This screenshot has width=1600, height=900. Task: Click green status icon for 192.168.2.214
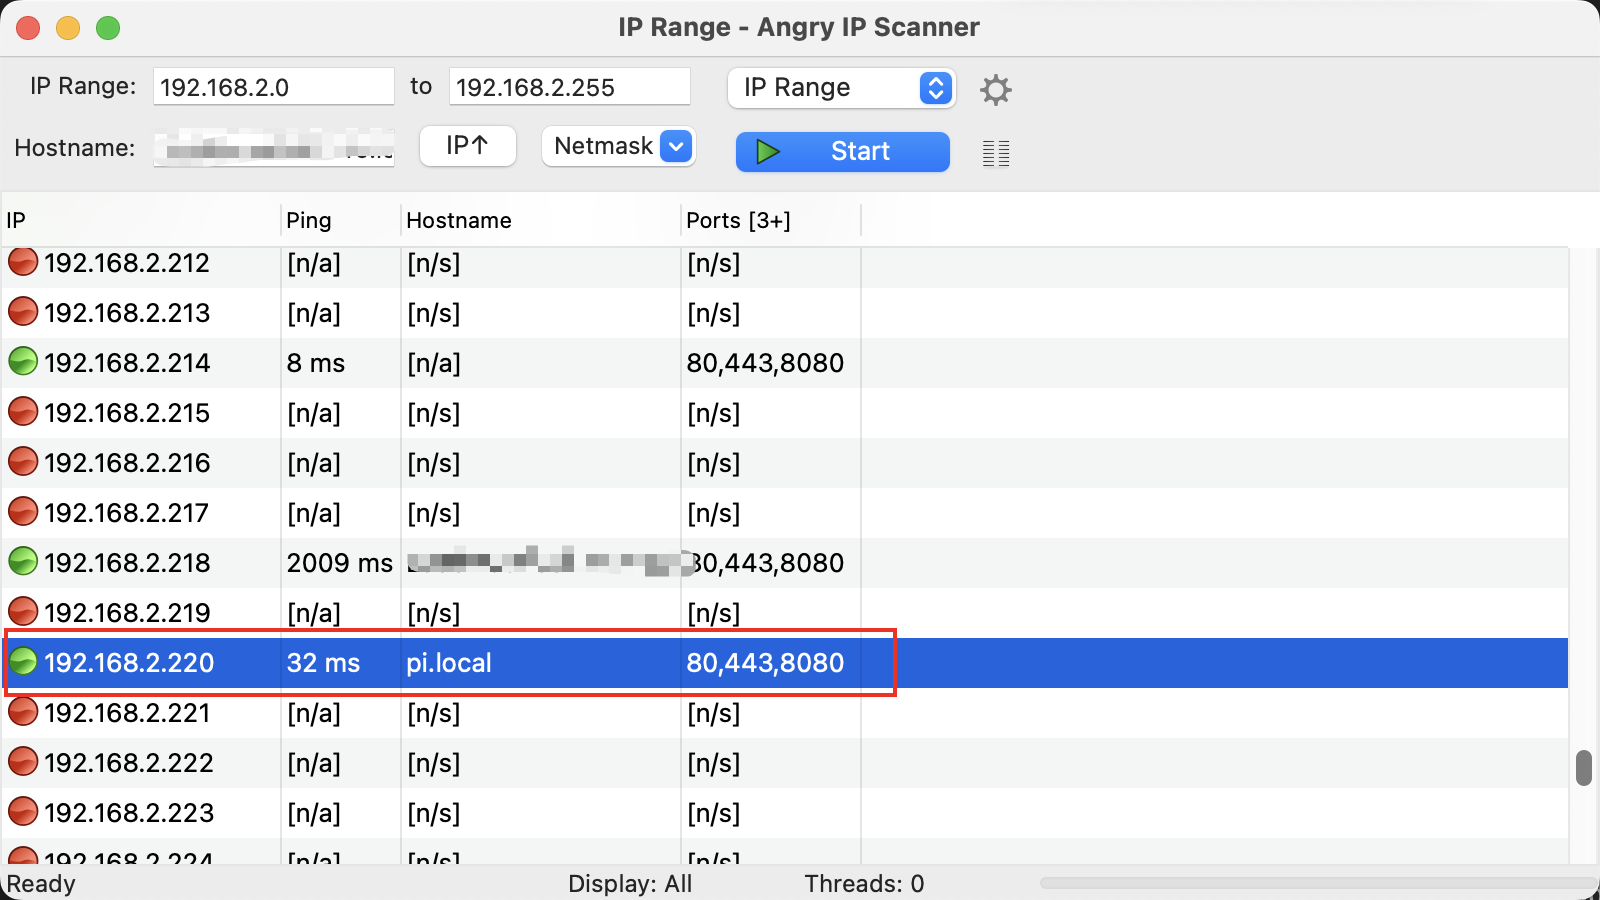click(x=23, y=362)
